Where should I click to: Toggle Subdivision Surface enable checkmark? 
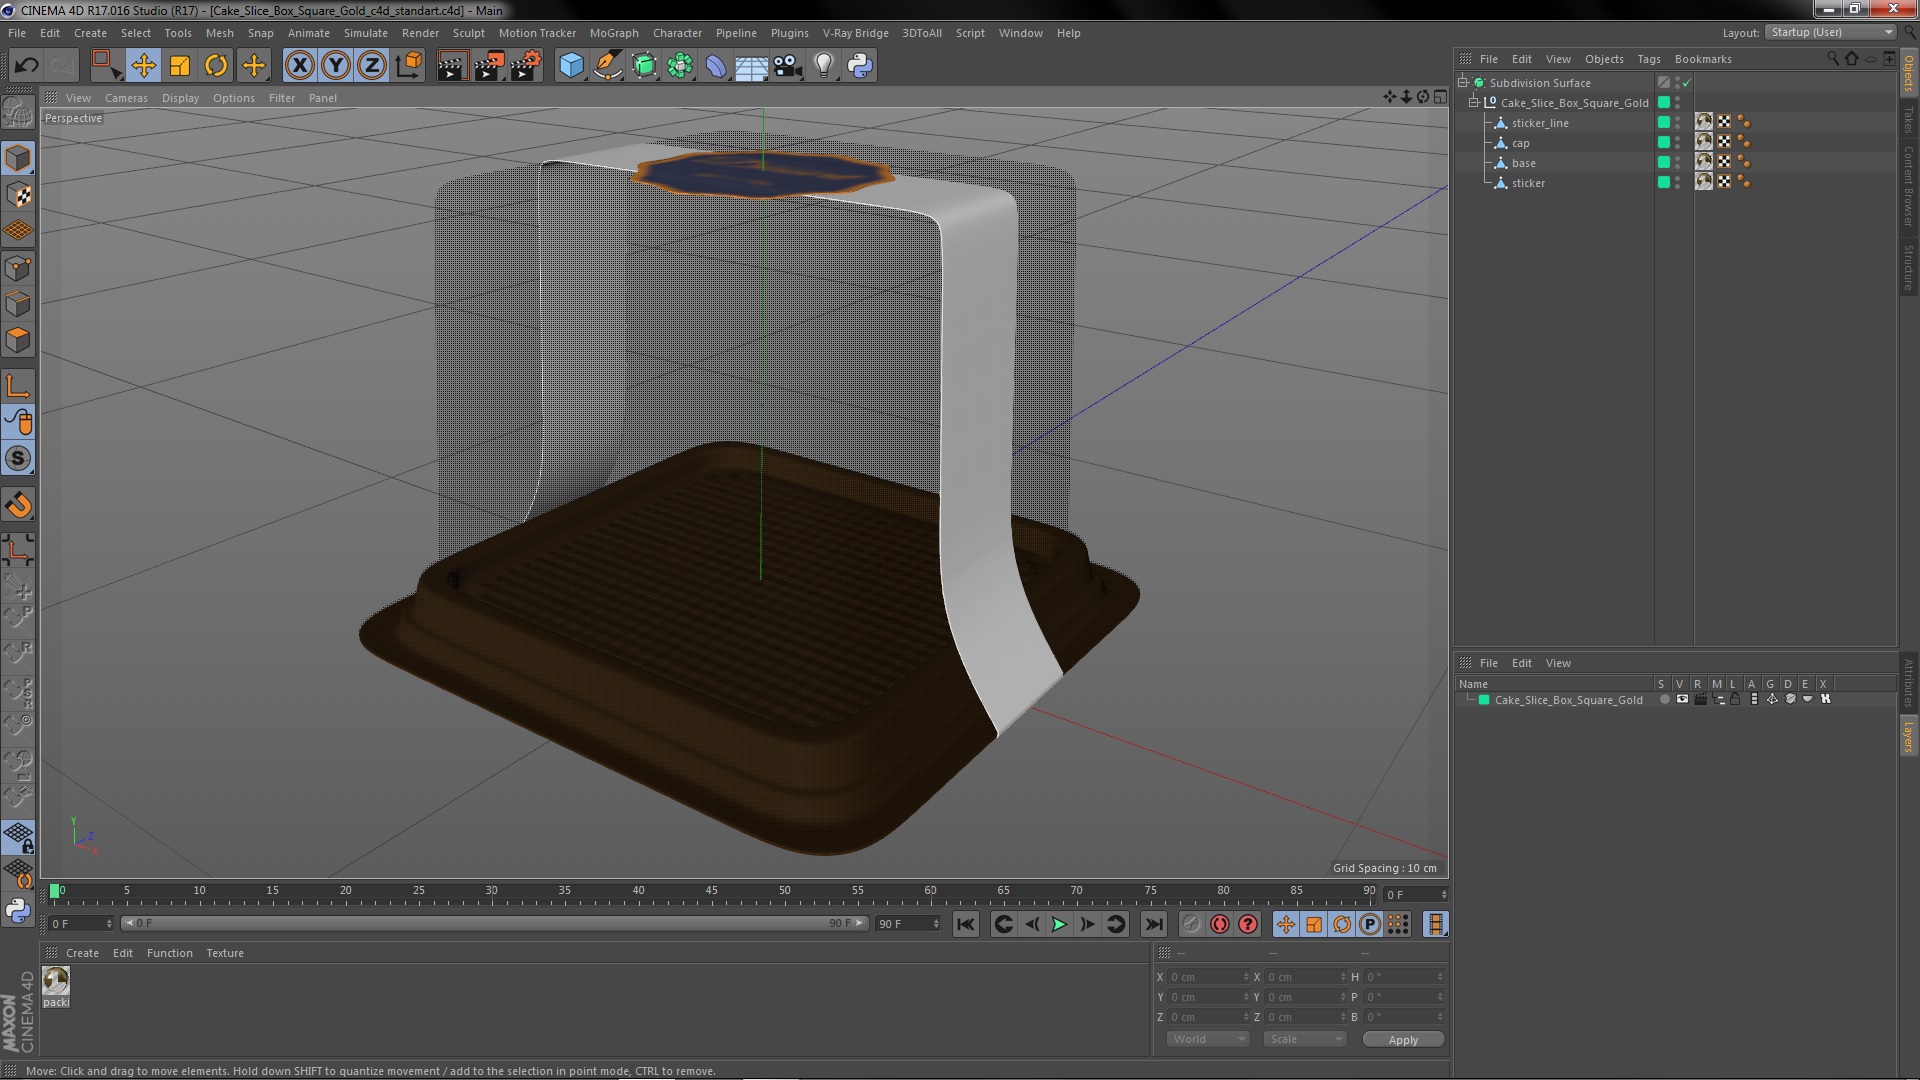pos(1687,83)
